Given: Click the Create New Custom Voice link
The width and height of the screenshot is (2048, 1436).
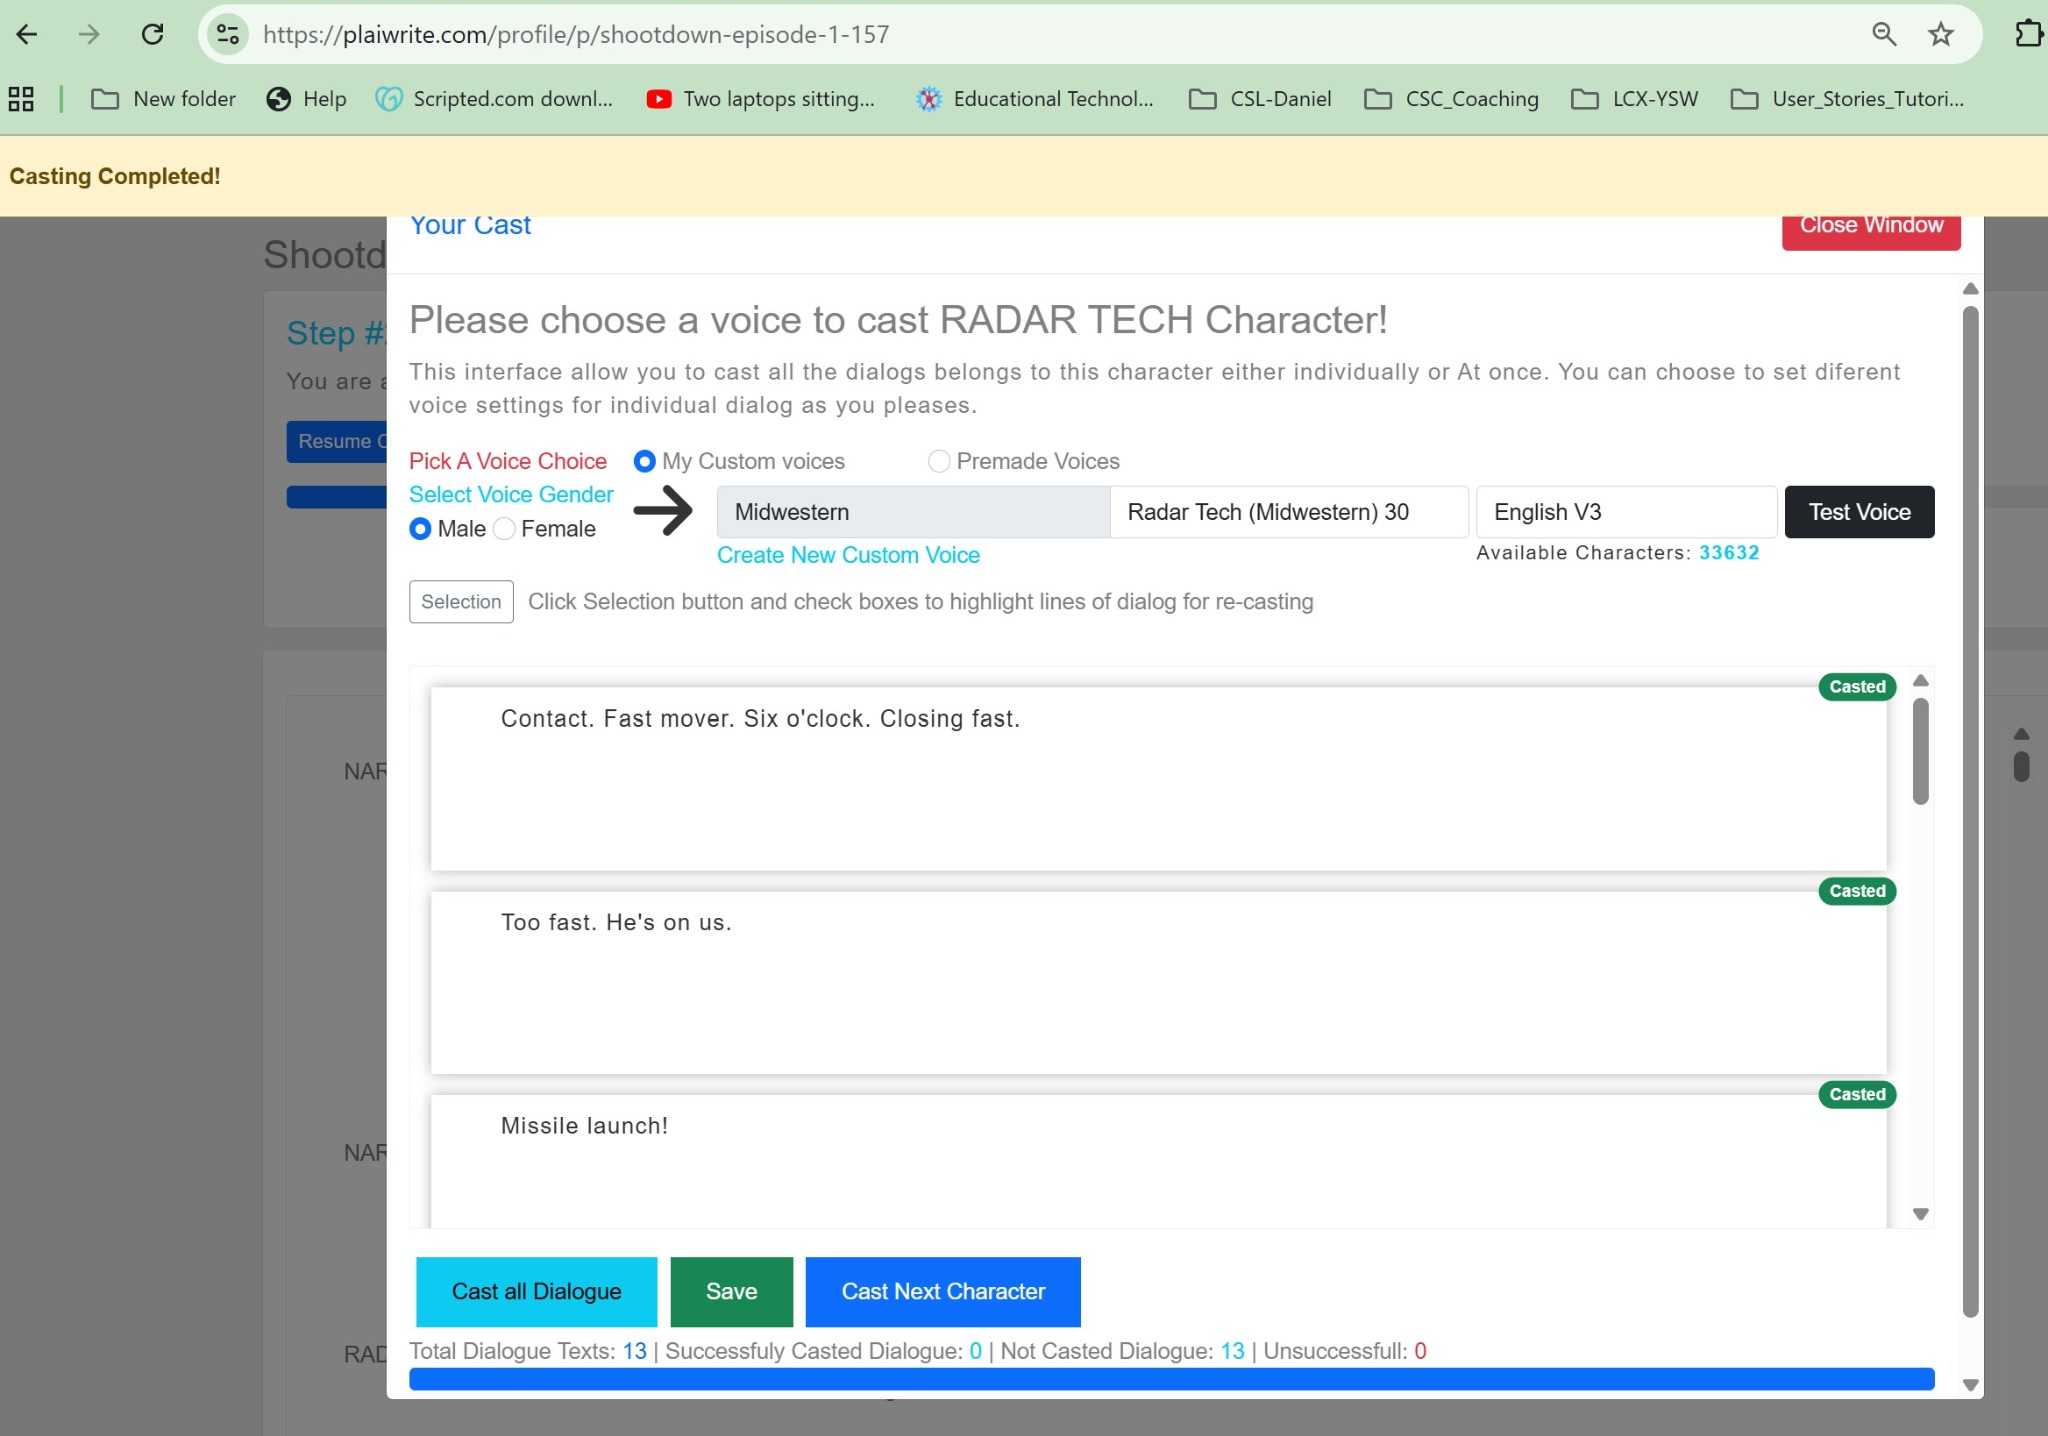Looking at the screenshot, I should pyautogui.click(x=848, y=555).
